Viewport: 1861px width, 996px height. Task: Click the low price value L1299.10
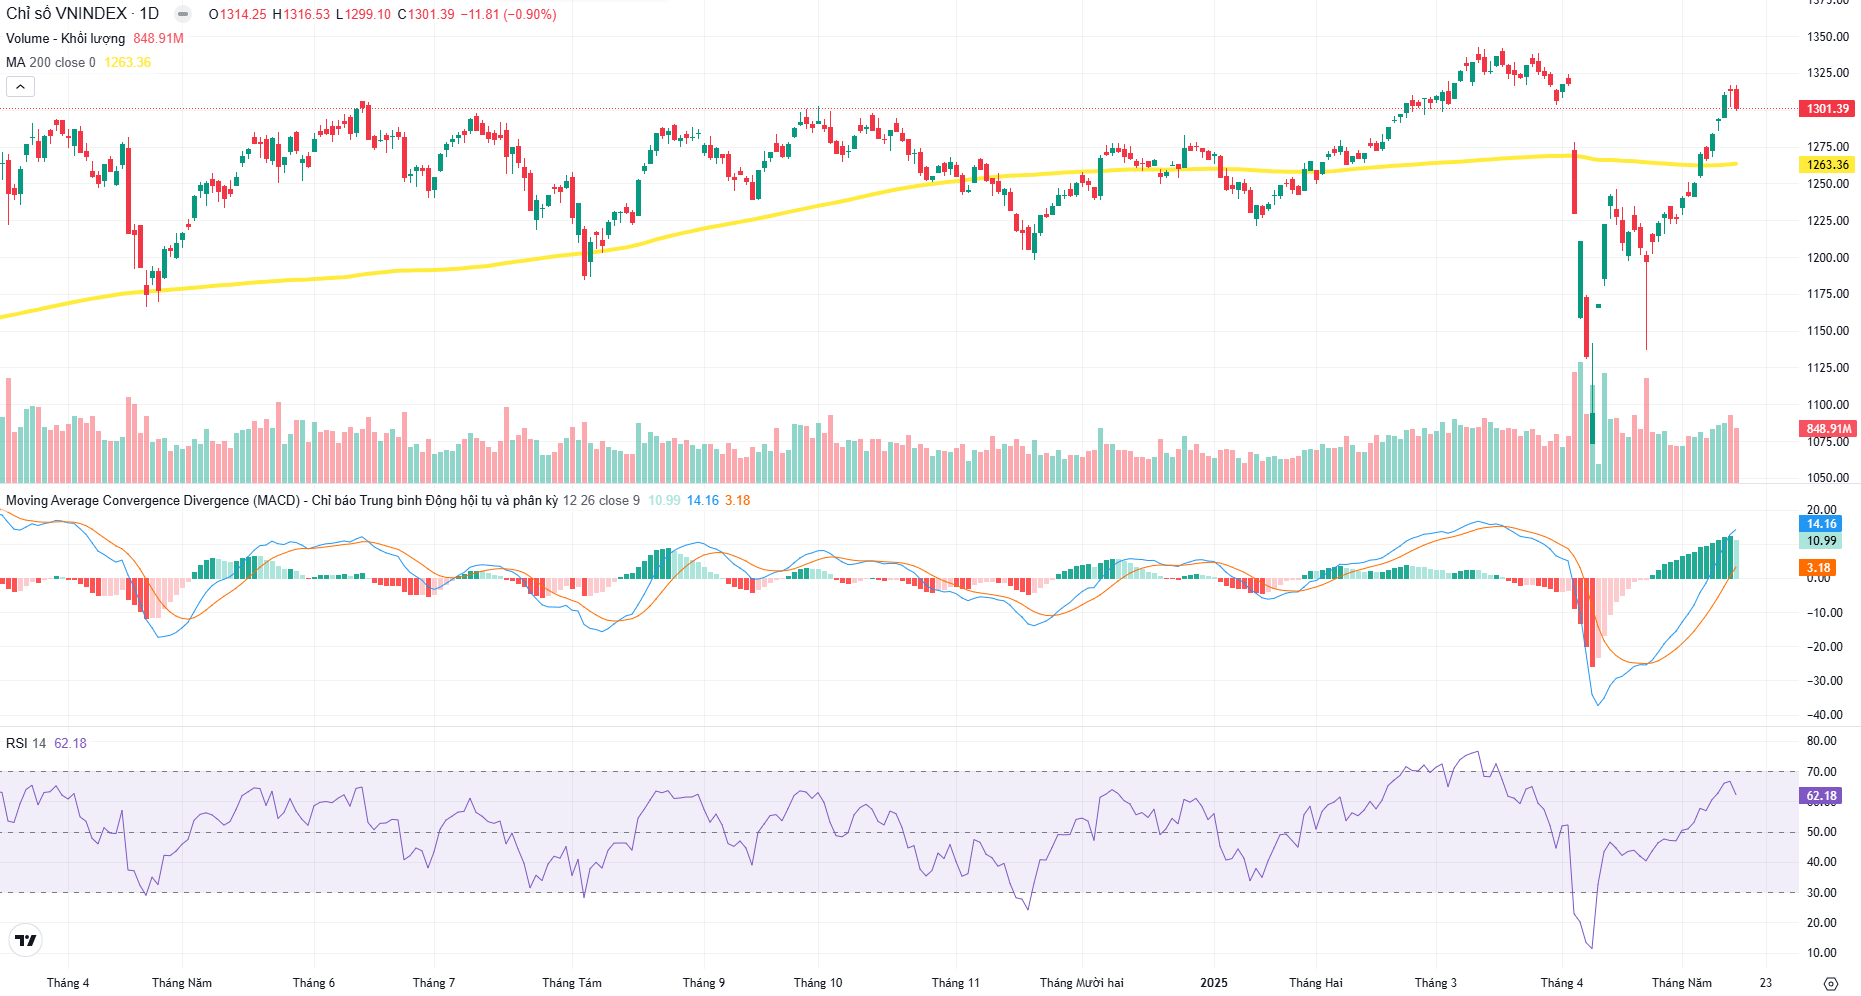[x=363, y=14]
